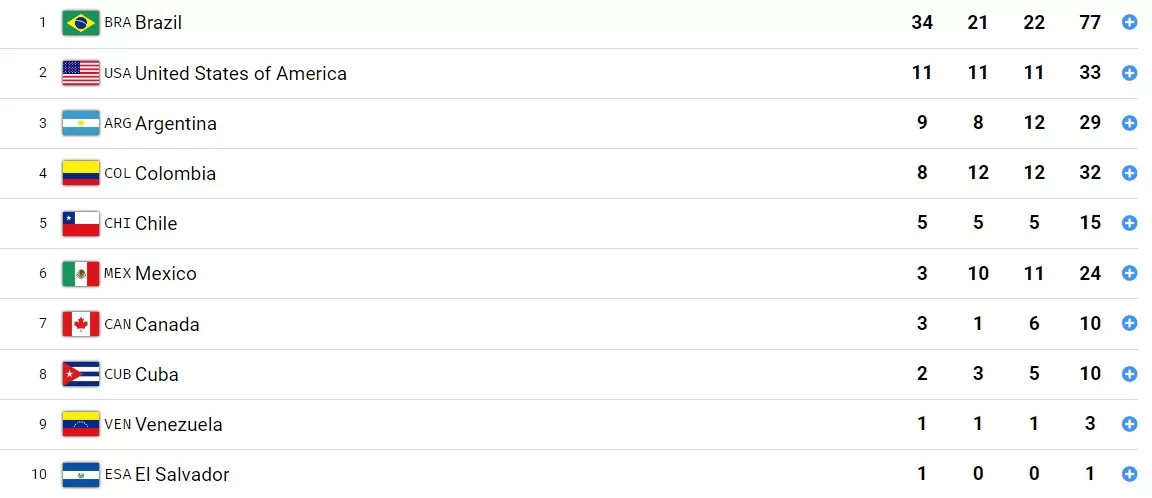
Task: Click the United States flag icon
Action: click(x=81, y=73)
